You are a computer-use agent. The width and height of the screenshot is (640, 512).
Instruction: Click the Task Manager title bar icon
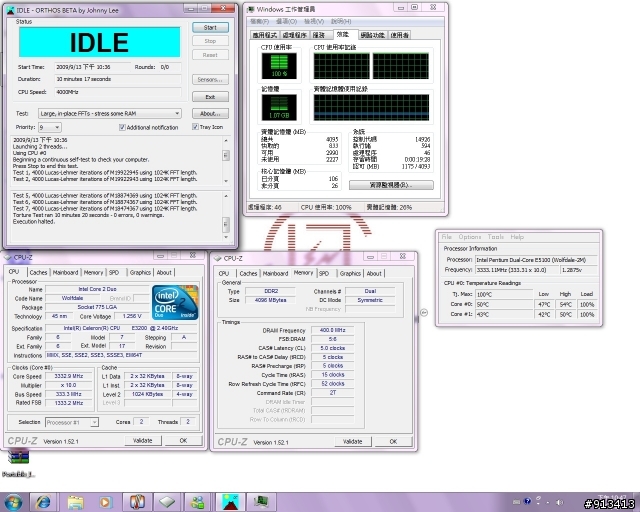(251, 9)
